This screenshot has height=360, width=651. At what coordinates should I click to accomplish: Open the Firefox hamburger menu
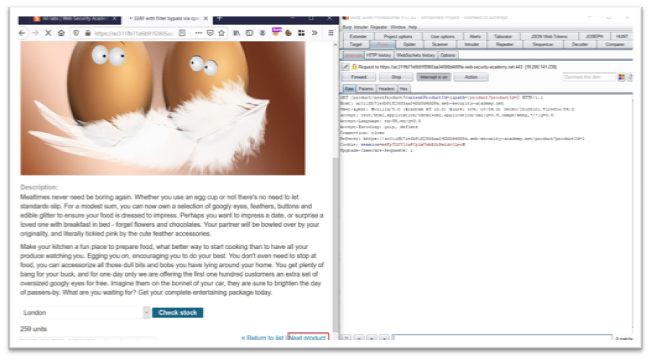click(x=331, y=33)
